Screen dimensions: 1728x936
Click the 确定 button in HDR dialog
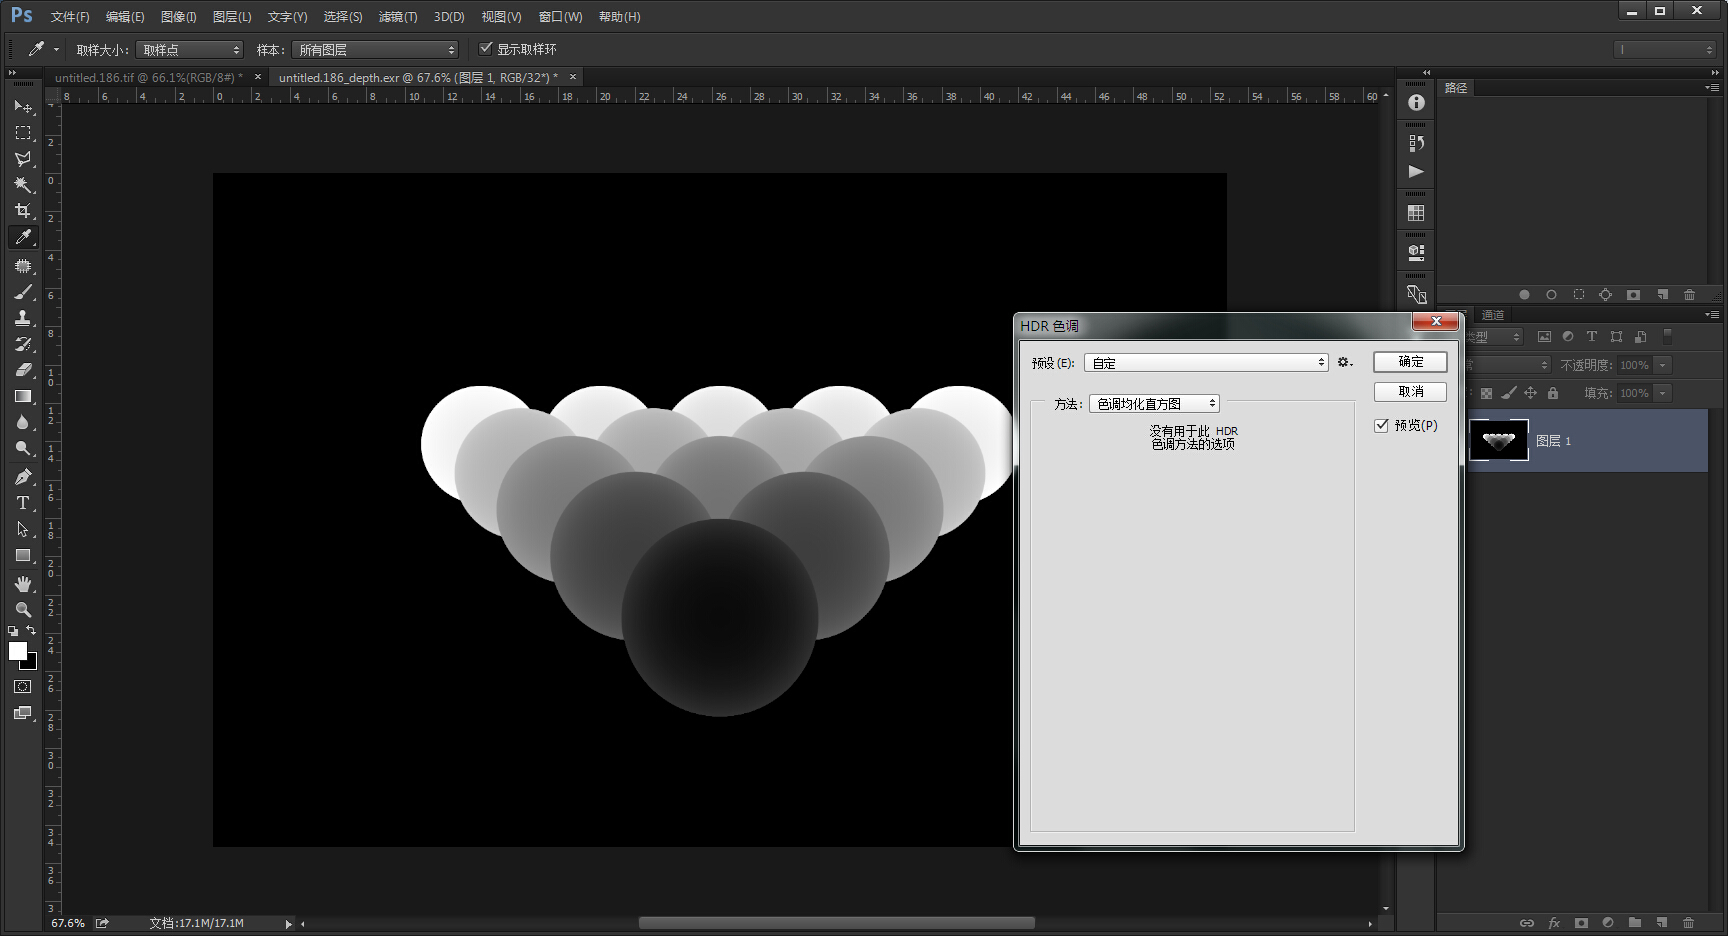coord(1410,362)
